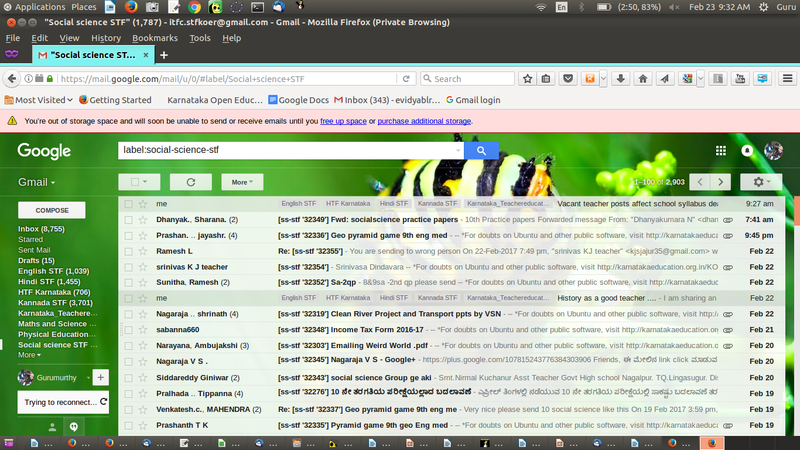This screenshot has height=450, width=800.
Task: Select checkbox for Prashanth T K message
Action: click(x=128, y=426)
